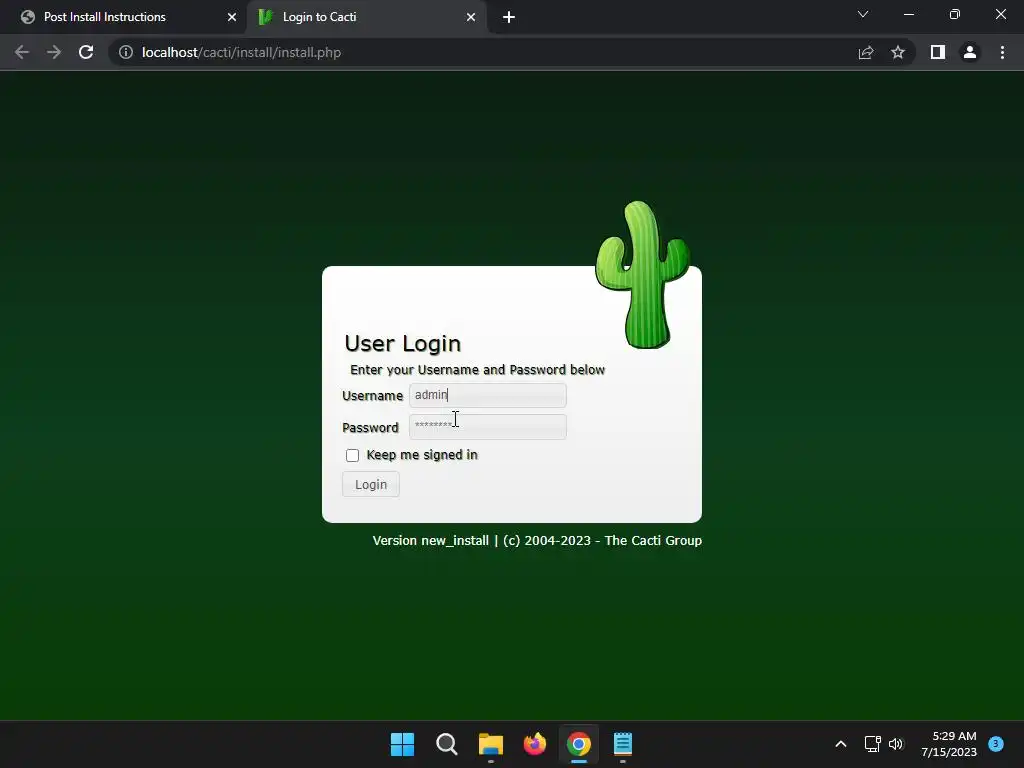Open the volume control

pyautogui.click(x=896, y=744)
